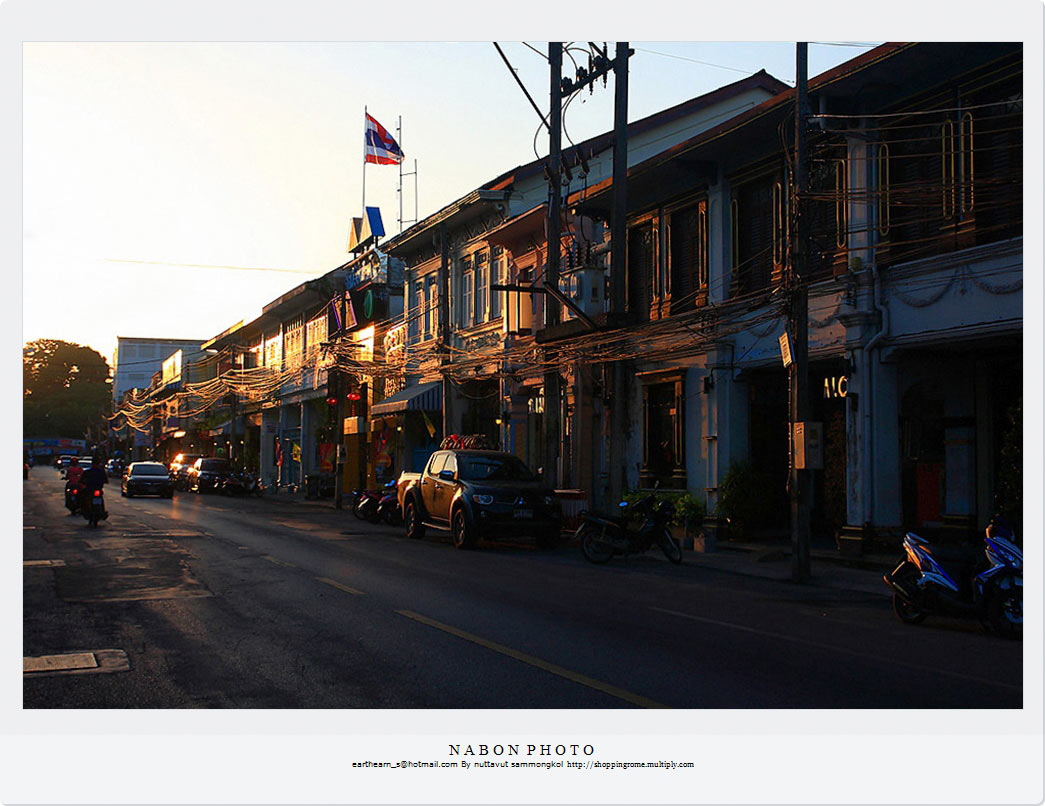The image size is (1045, 806).
Task: Click the http://shoppingrome.multiply.com URL text
Action: tap(630, 765)
